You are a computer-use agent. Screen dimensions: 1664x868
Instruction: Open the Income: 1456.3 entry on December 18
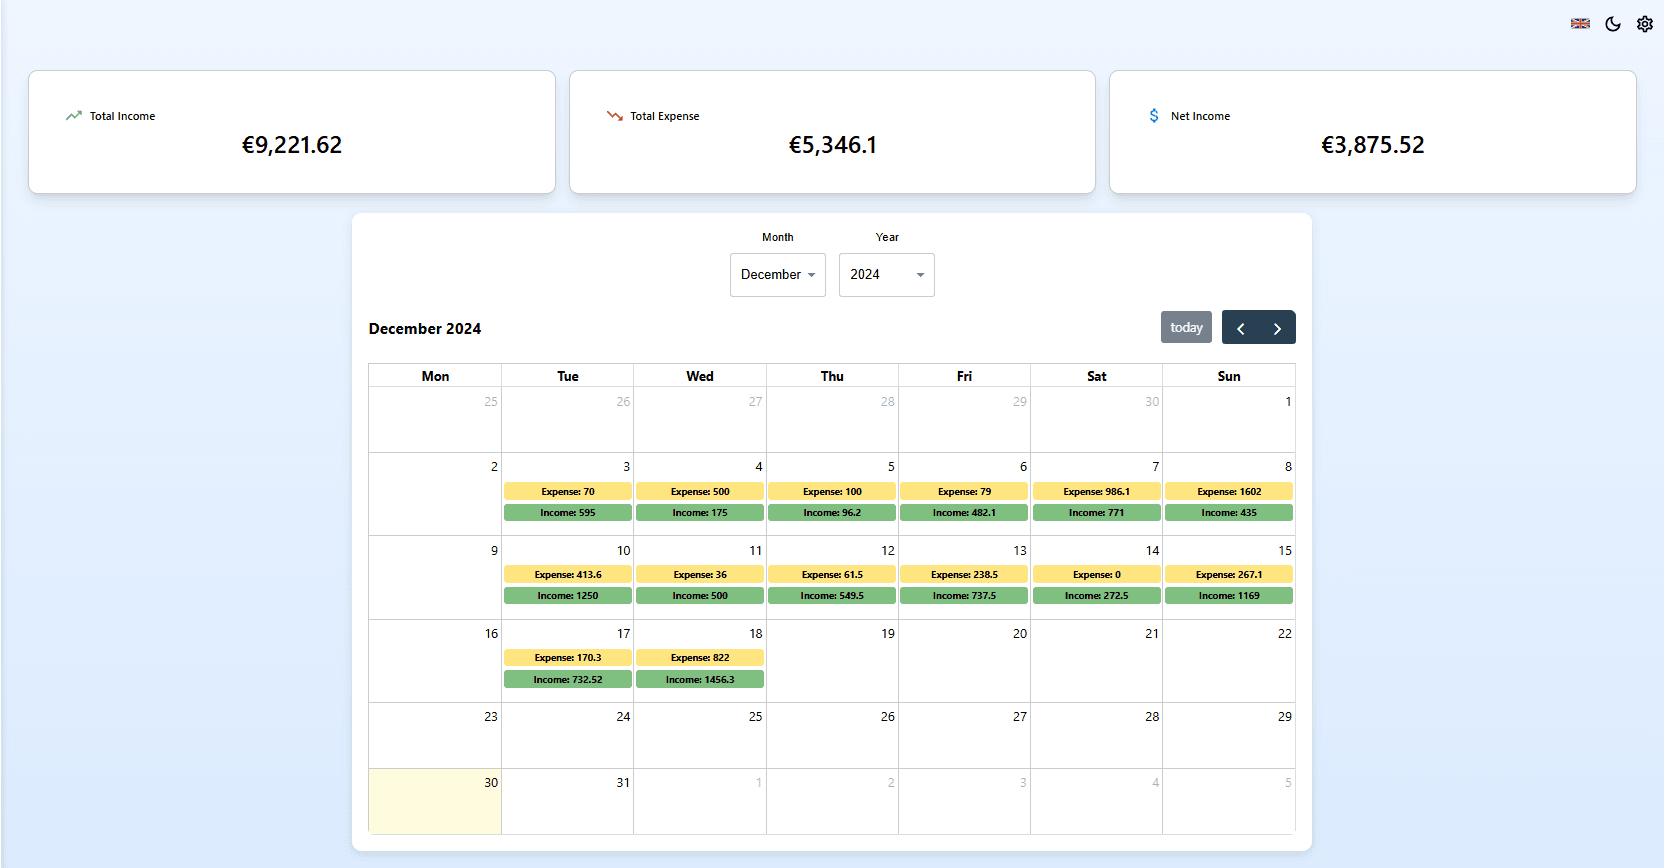(x=700, y=680)
